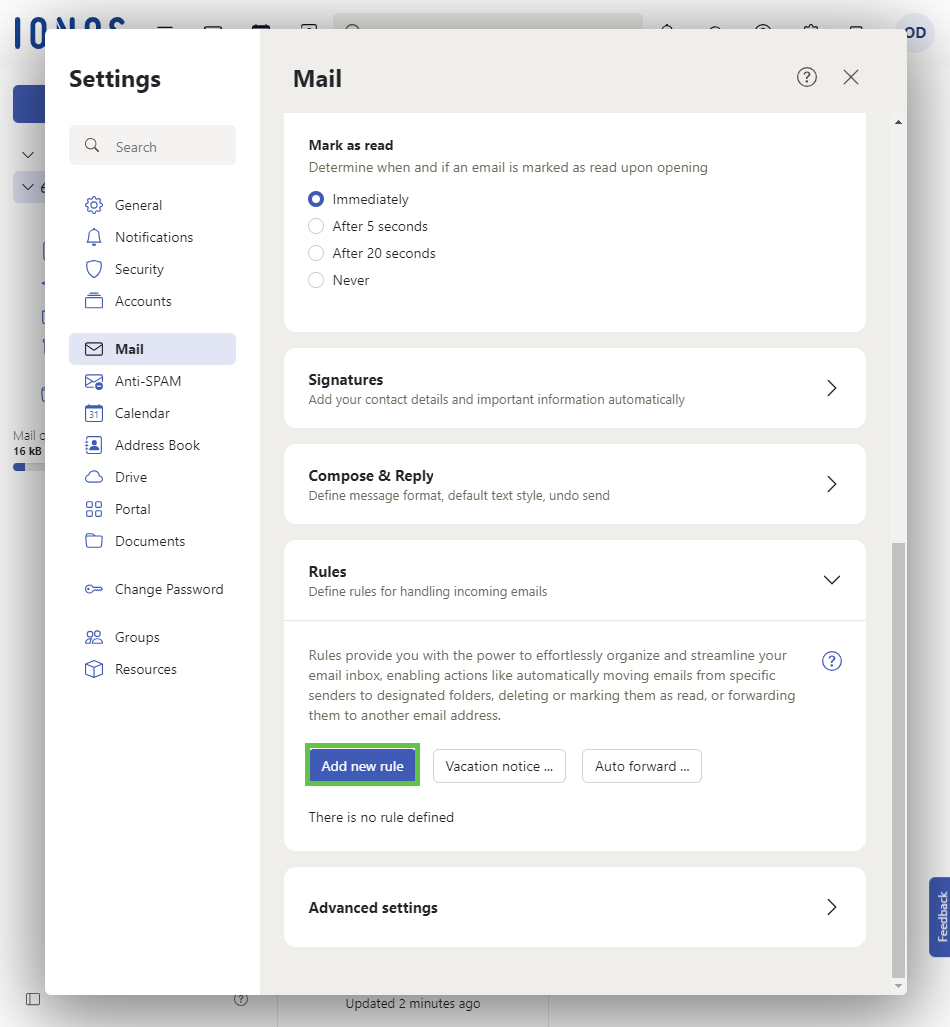Click the Add new rule button

(362, 766)
